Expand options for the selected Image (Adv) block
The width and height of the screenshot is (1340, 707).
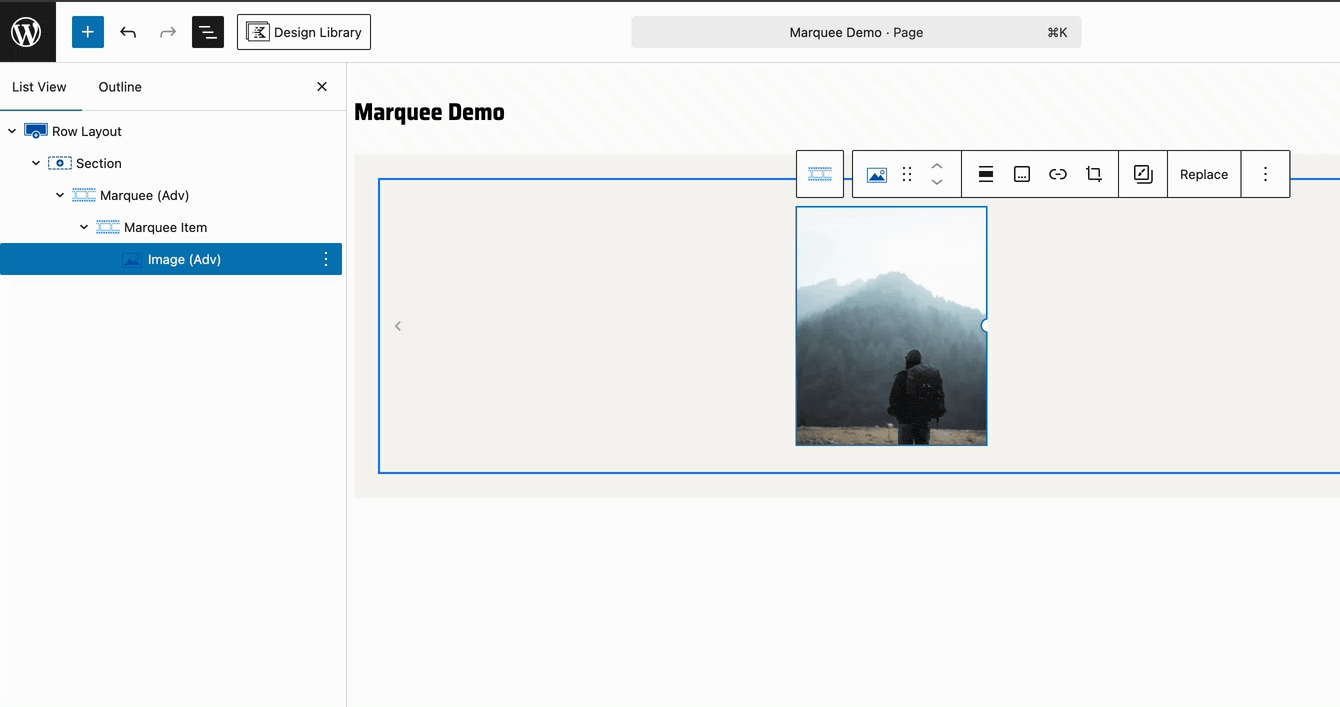click(x=325, y=259)
